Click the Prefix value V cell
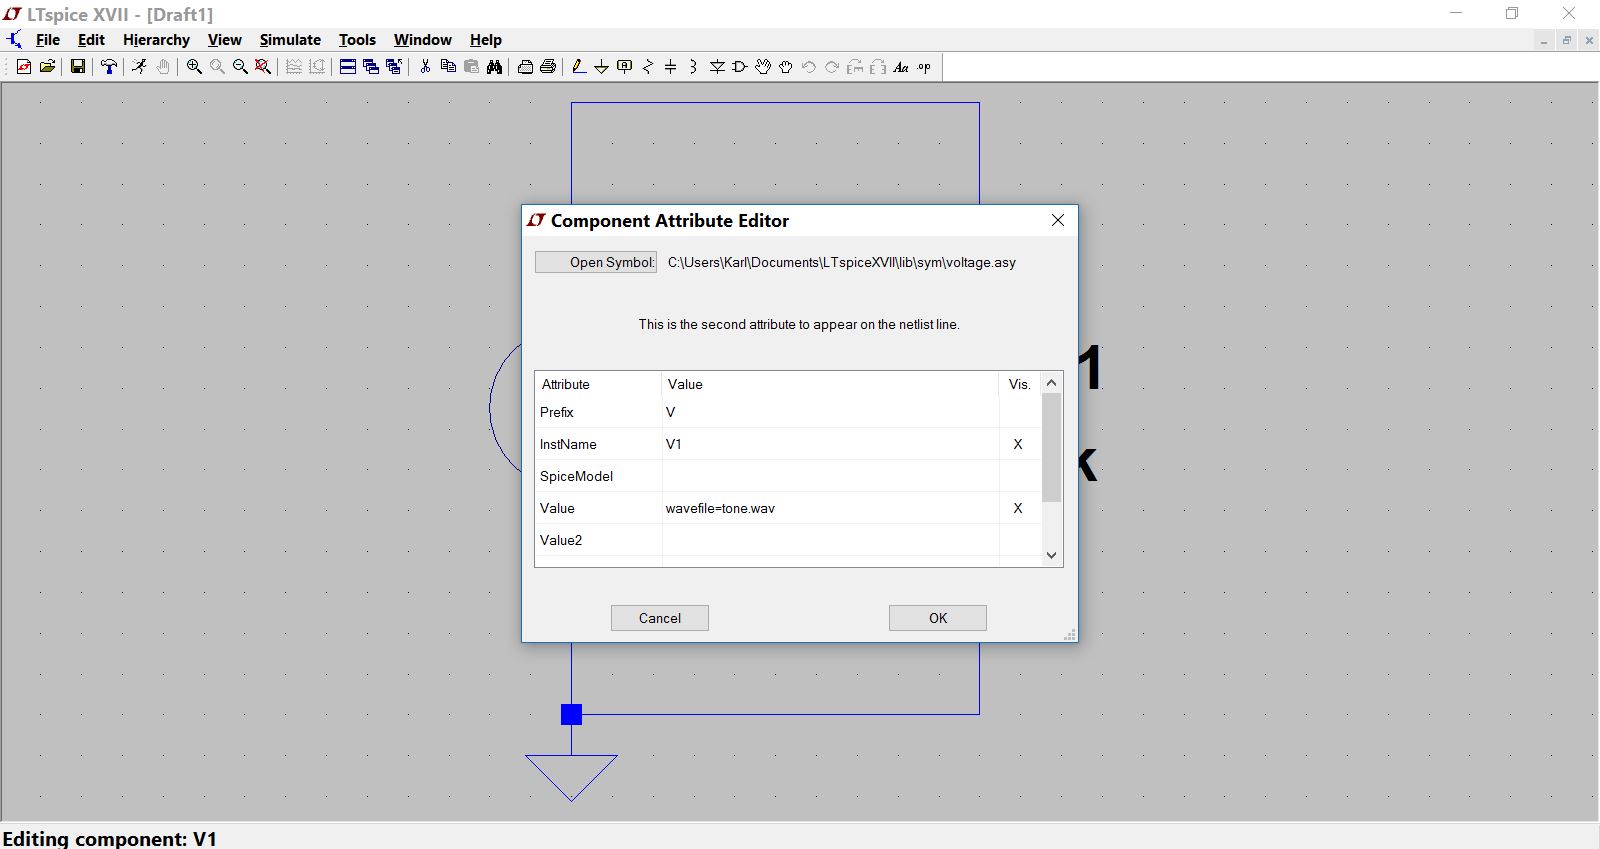This screenshot has width=1600, height=849. point(830,412)
